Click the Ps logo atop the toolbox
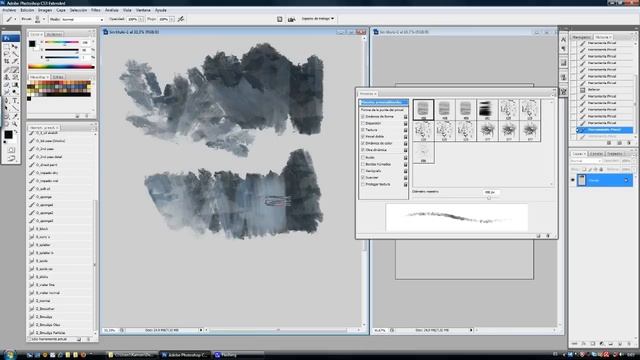640x360 pixels. tap(11, 38)
